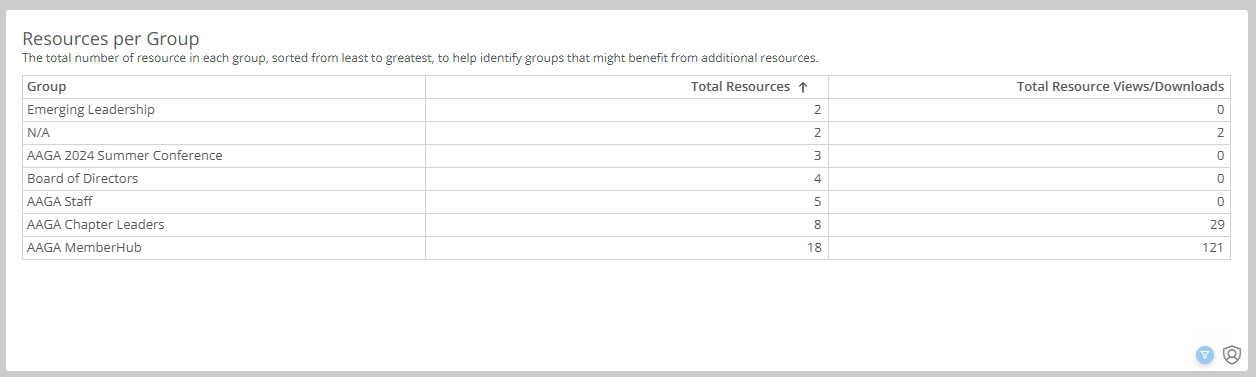This screenshot has height=377, width=1256.
Task: Select the Emerging Leadership row
Action: [x=627, y=110]
